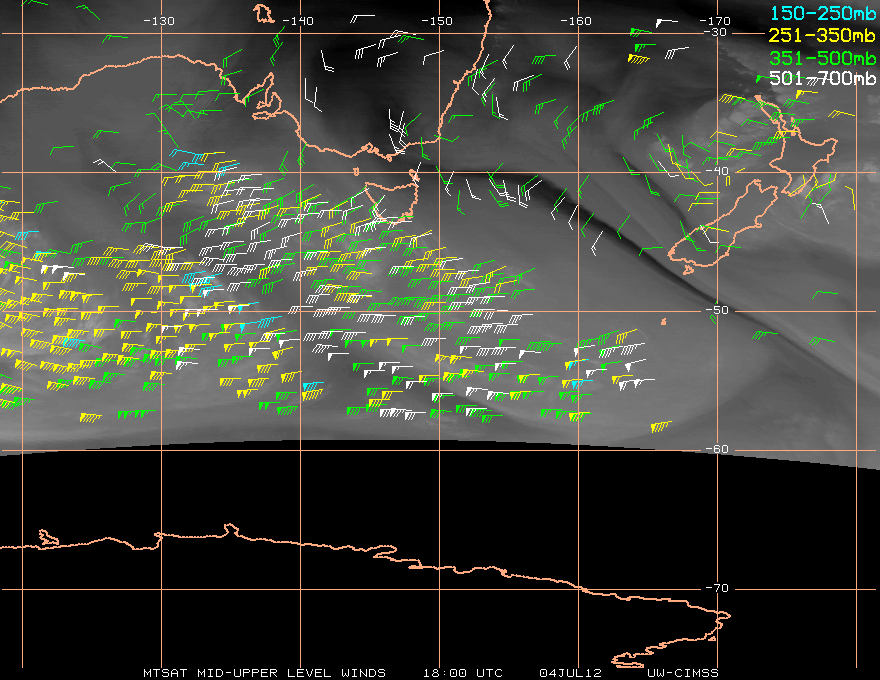Click the -150 longitude label
880x680 pixels.
(x=437, y=21)
